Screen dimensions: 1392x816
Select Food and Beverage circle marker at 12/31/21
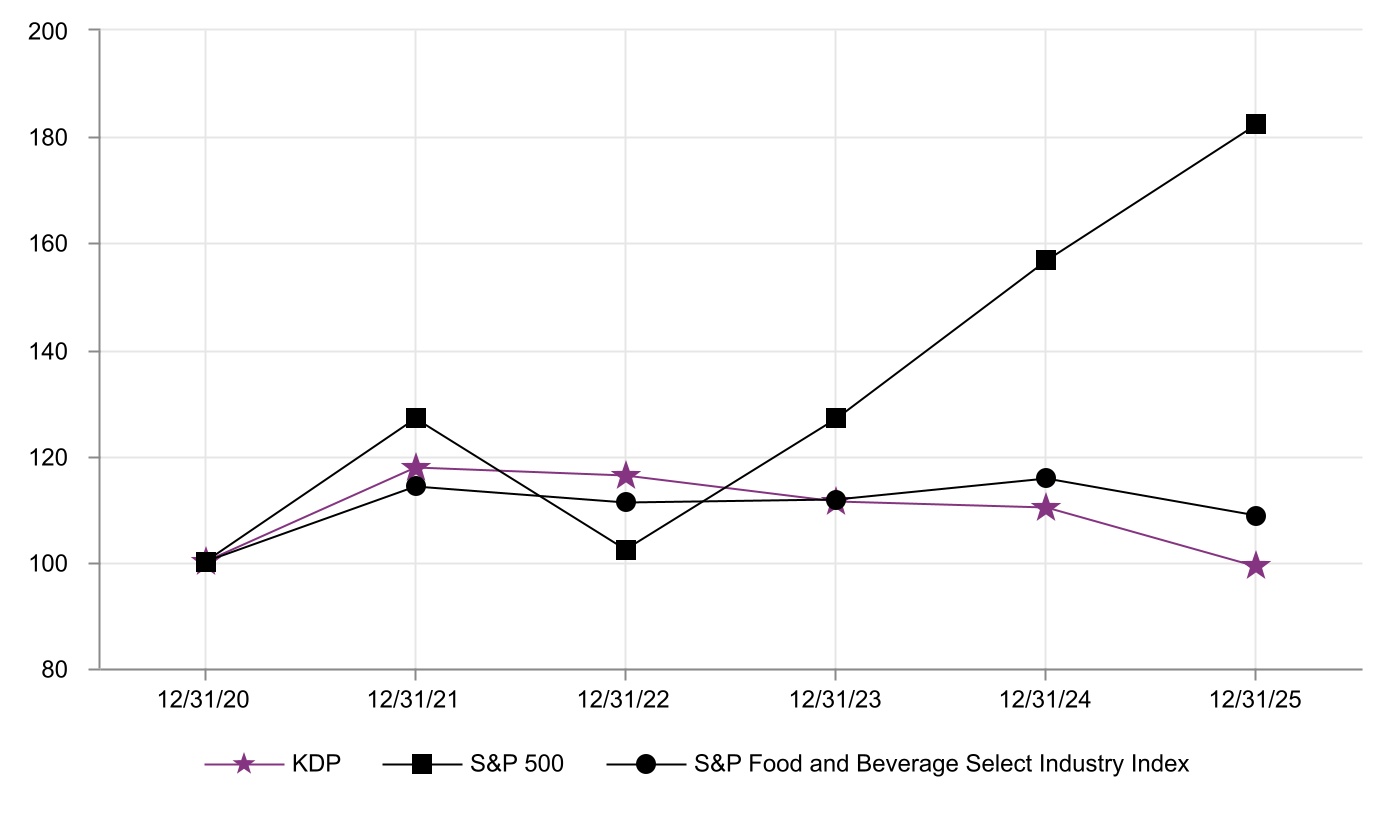(x=416, y=486)
